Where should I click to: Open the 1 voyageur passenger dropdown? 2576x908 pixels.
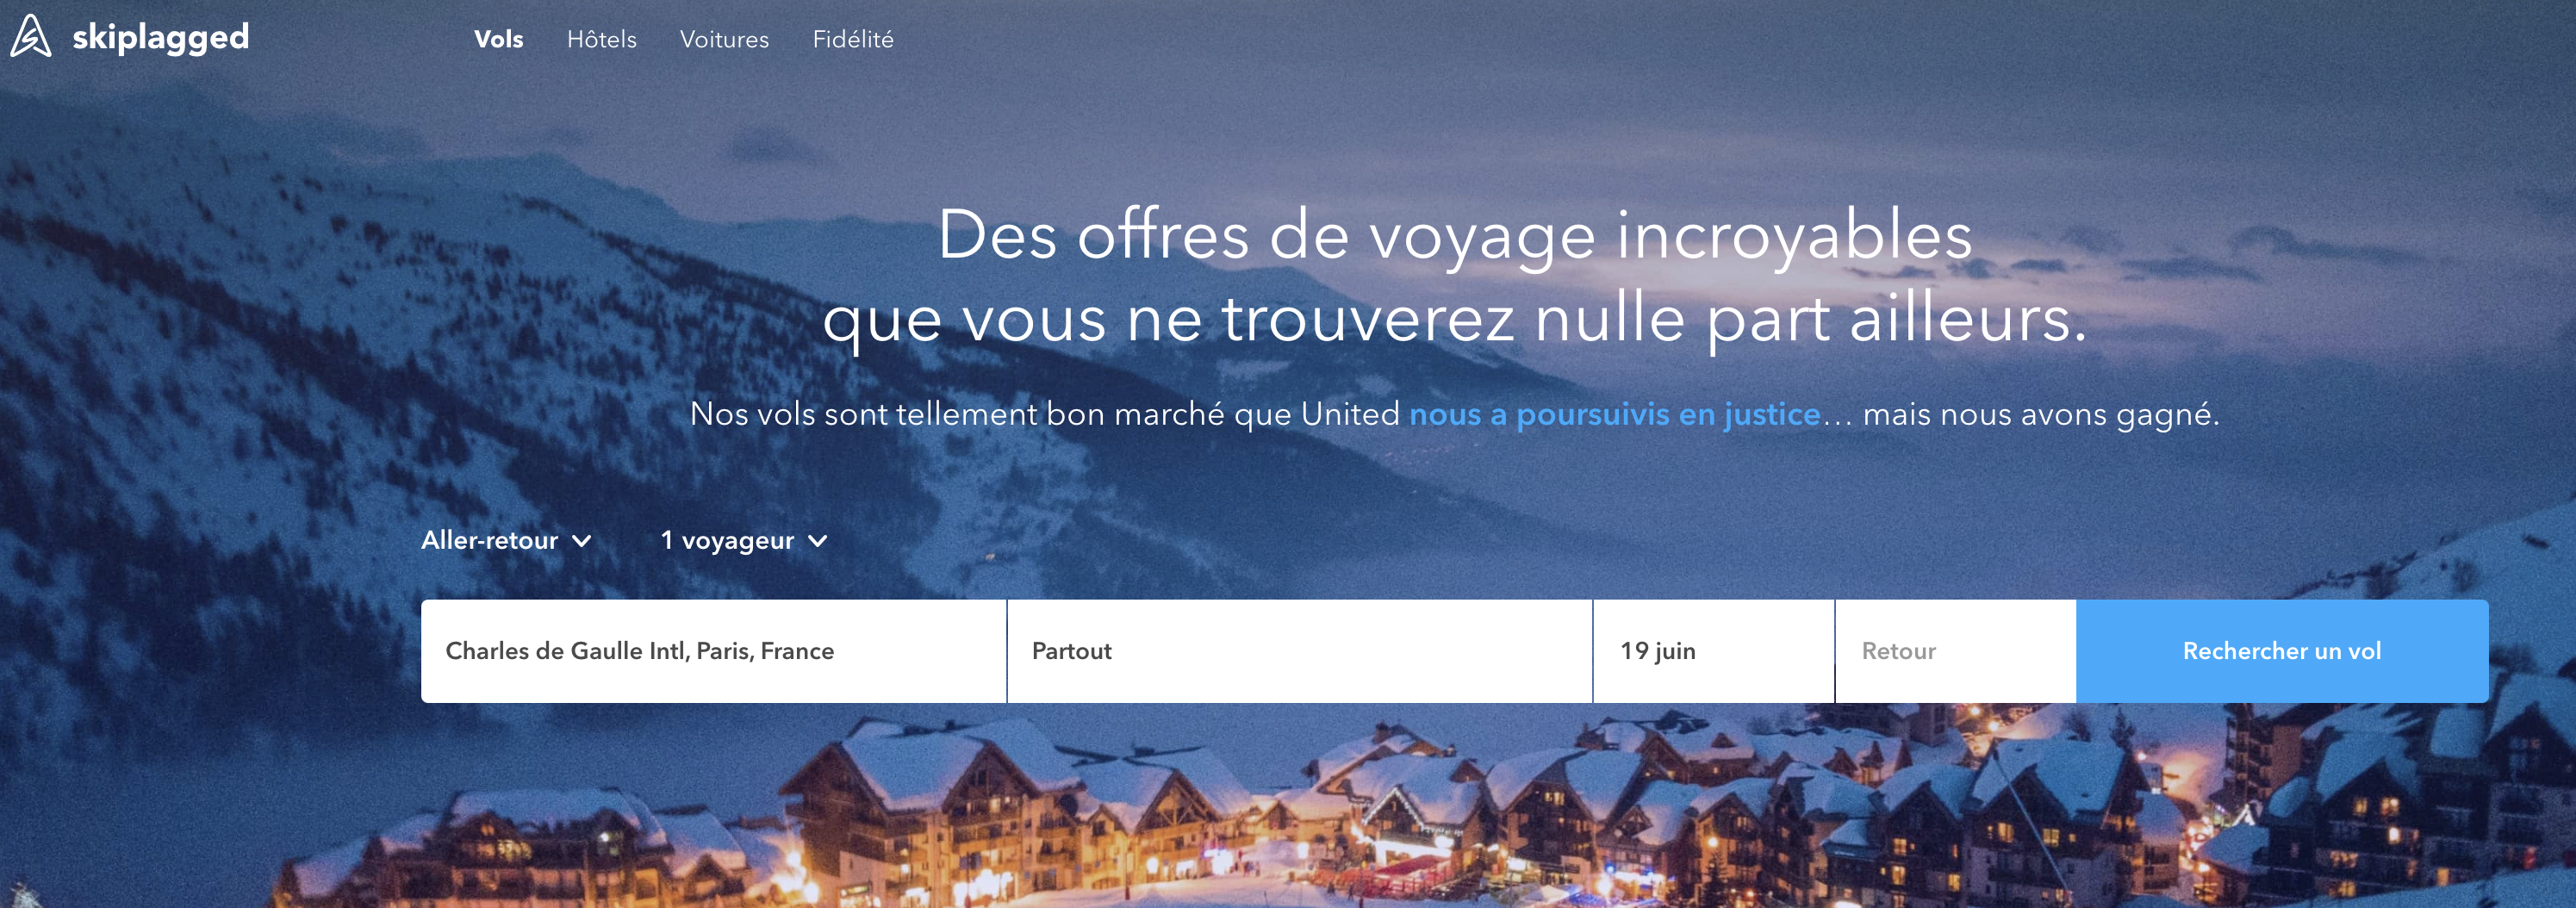coord(744,540)
